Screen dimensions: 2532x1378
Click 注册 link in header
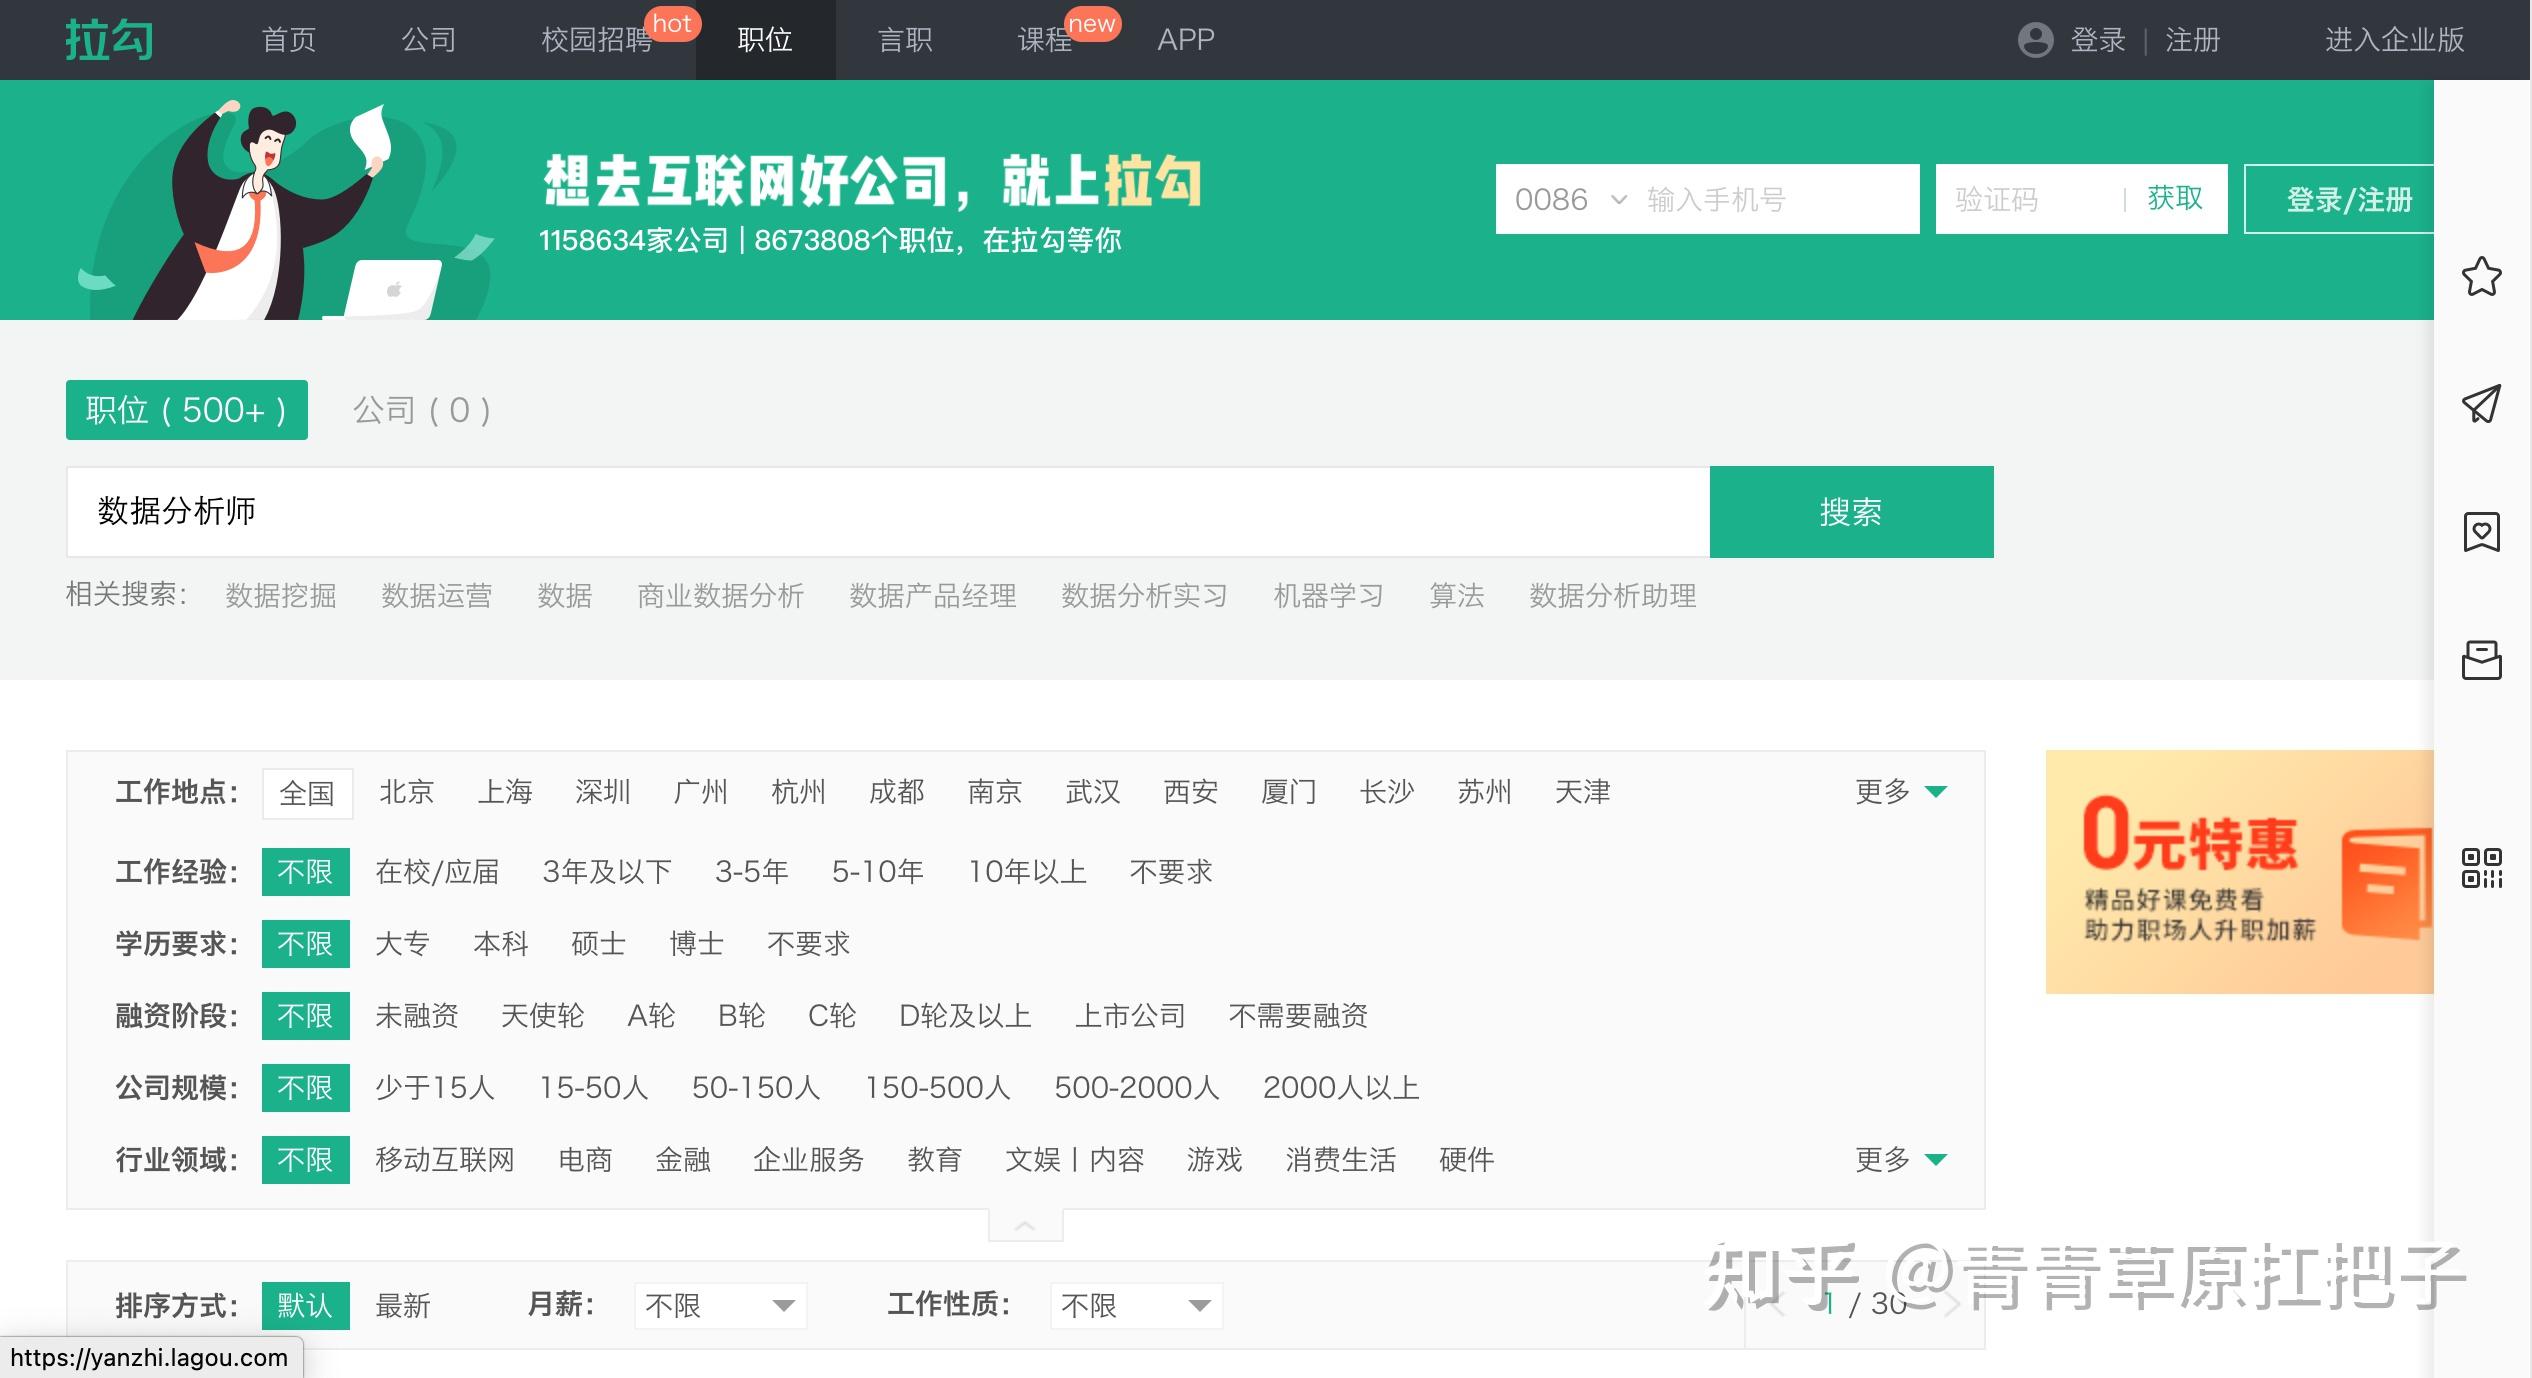[2193, 40]
